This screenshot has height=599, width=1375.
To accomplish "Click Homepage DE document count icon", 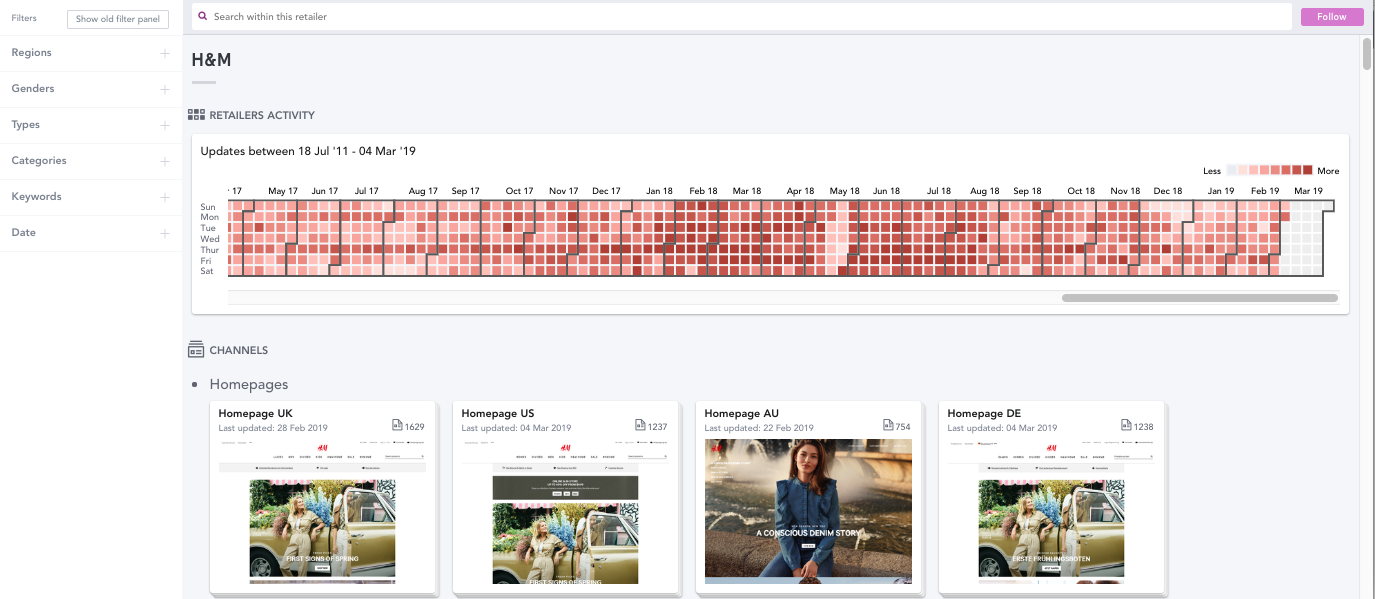I will [x=1126, y=426].
